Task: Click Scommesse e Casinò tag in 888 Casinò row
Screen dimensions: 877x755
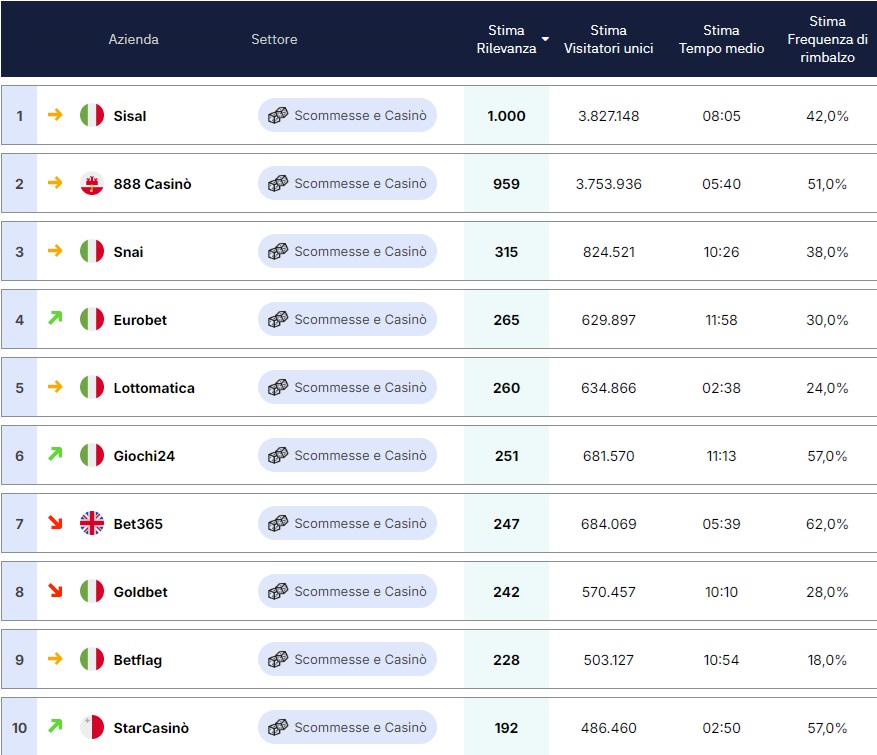Action: [347, 183]
